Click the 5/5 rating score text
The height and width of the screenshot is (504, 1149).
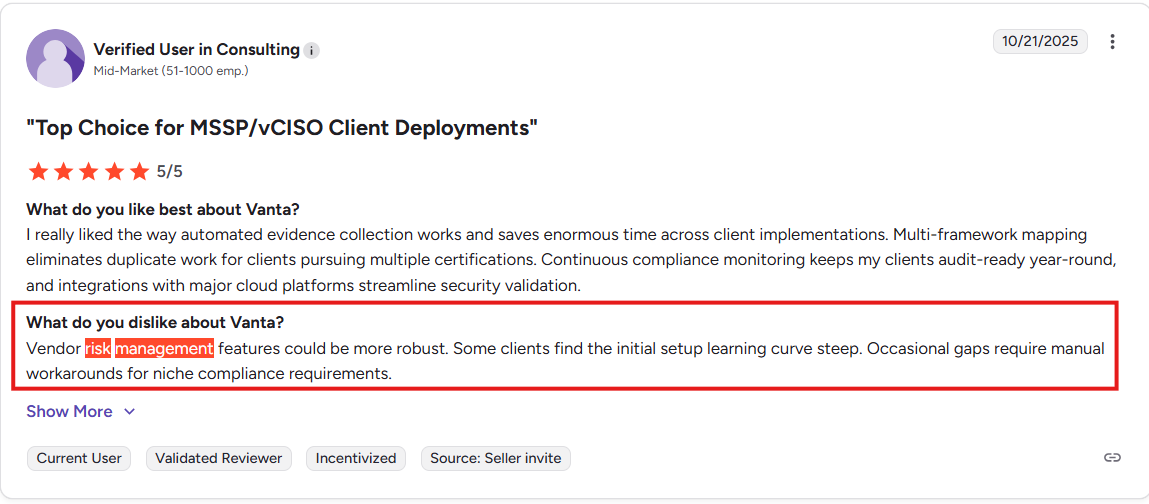169,172
